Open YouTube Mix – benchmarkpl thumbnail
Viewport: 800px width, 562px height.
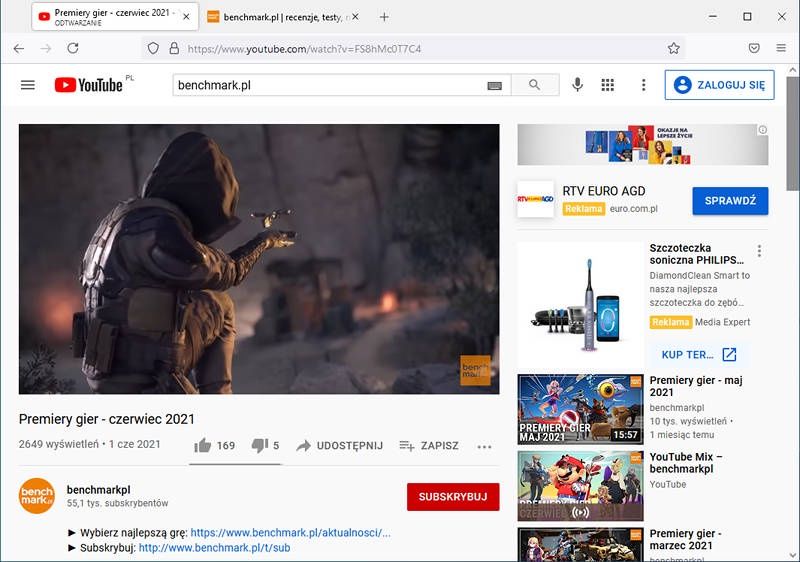[x=581, y=486]
